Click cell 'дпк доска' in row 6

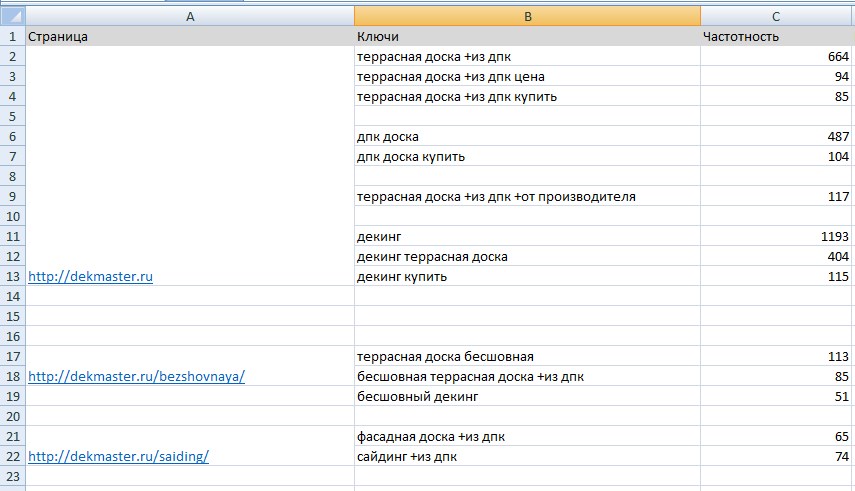coord(527,136)
